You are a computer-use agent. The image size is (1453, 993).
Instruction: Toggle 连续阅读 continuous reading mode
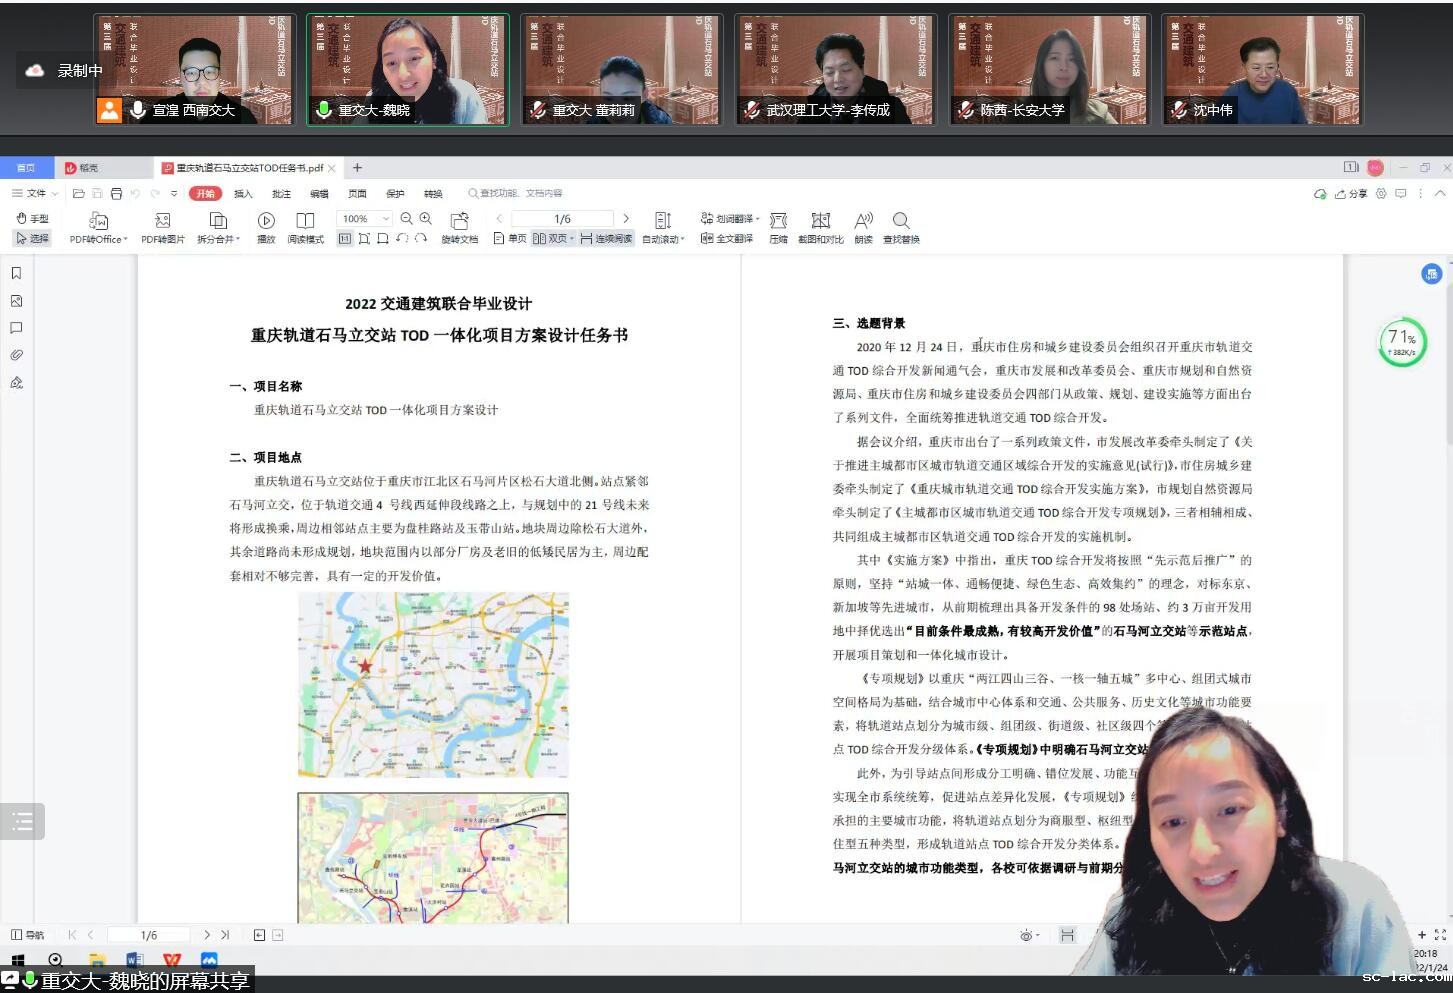pos(606,239)
